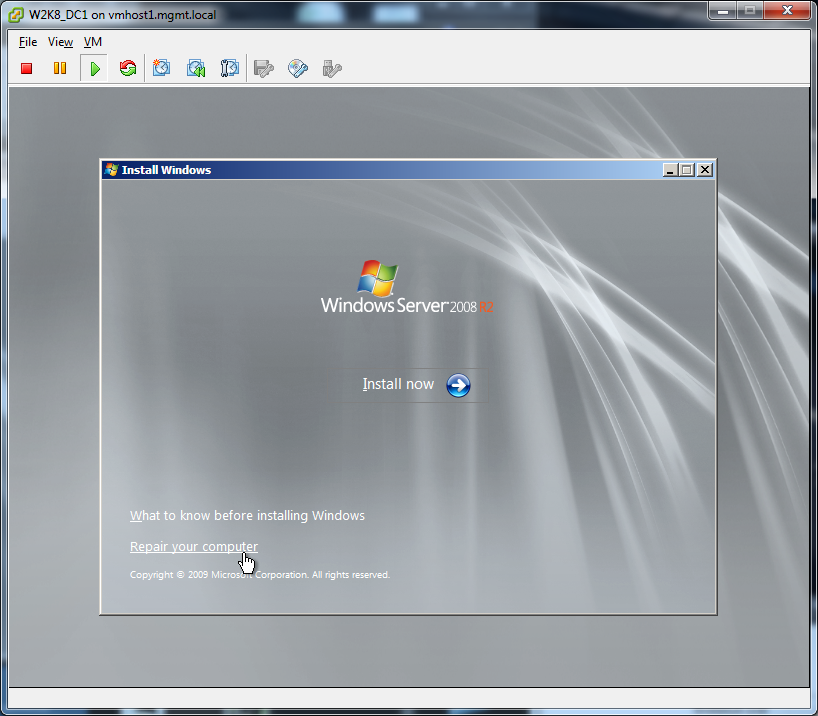Screen dimensions: 818x716
Task: Click the W2K8_DC1 on vmhost1.mgmt.local title text
Action: pyautogui.click(x=123, y=15)
